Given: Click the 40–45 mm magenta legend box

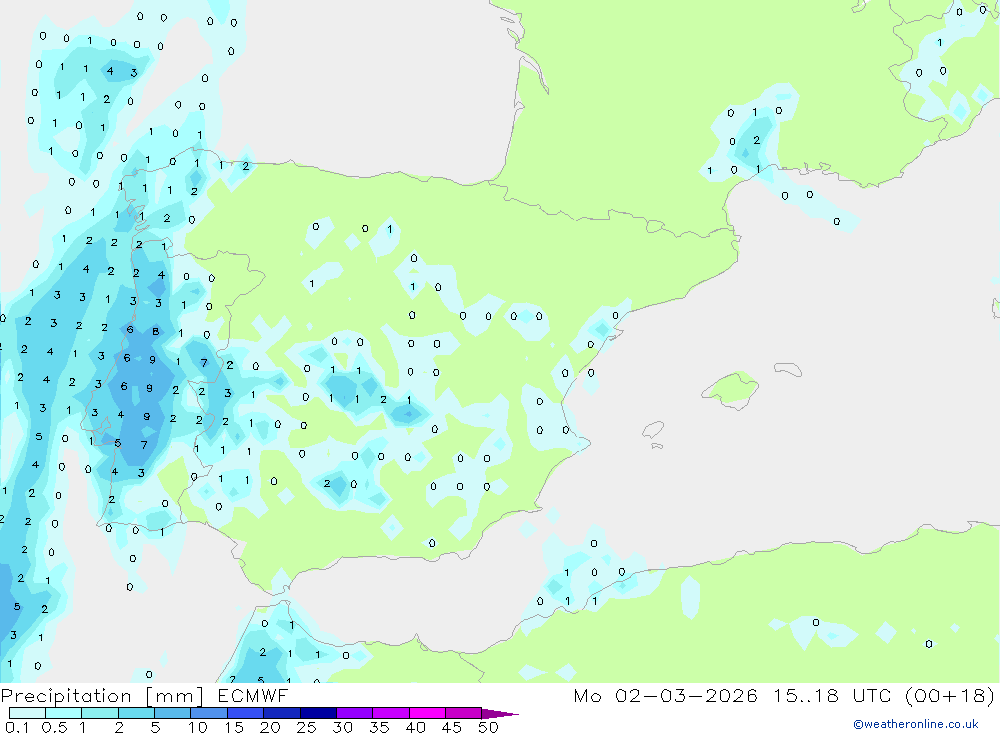Looking at the screenshot, I should 427,713.
